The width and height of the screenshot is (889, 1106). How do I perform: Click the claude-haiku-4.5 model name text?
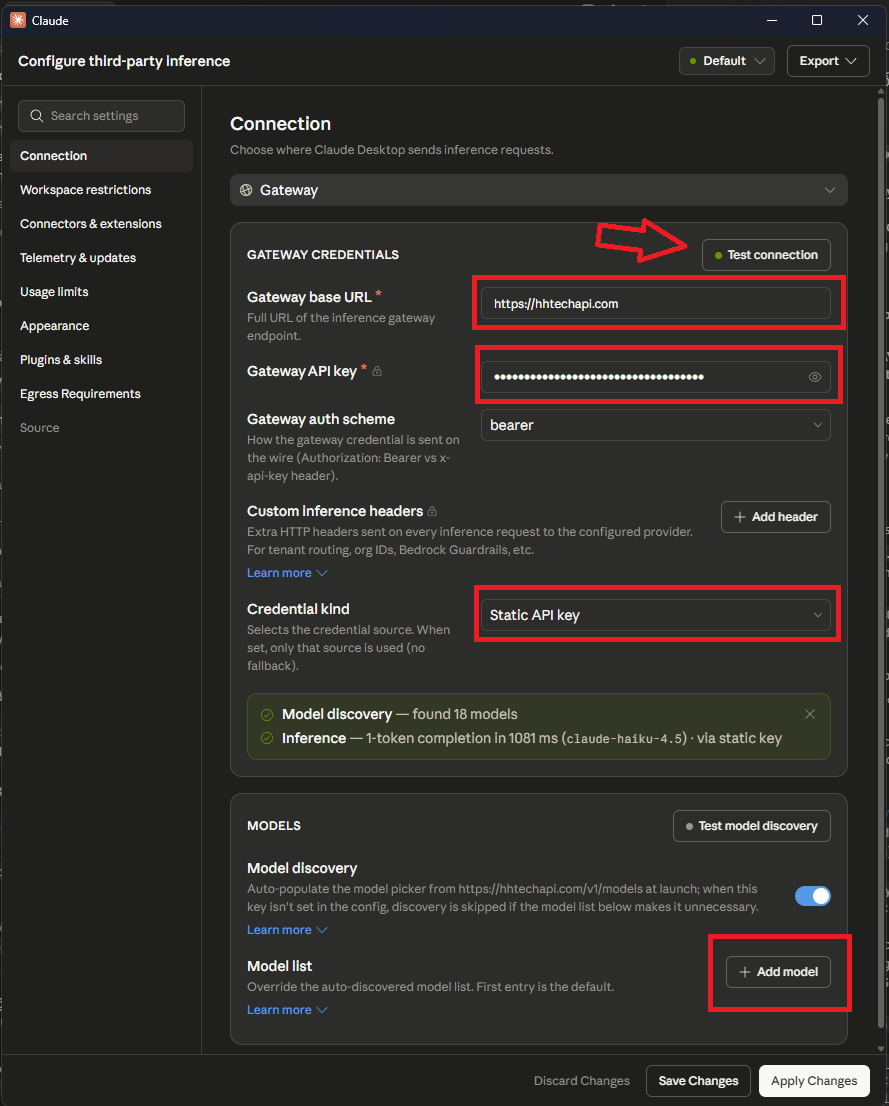coord(624,739)
